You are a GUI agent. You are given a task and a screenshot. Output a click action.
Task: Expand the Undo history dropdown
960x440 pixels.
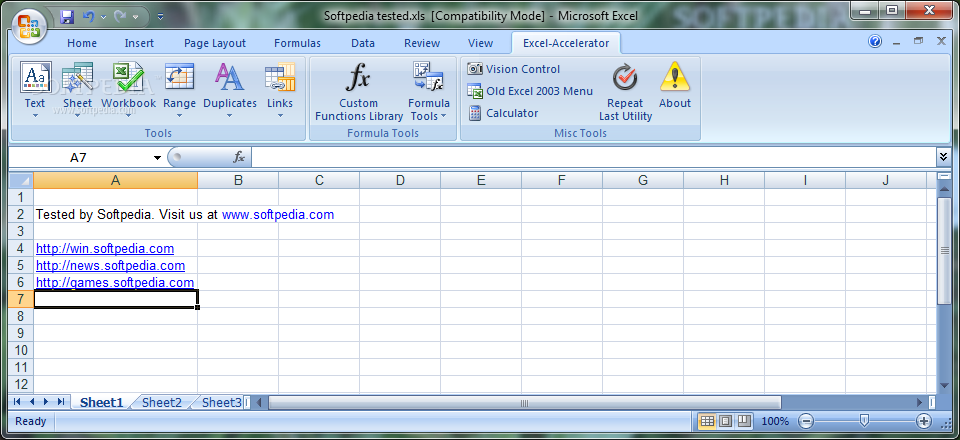coord(102,17)
